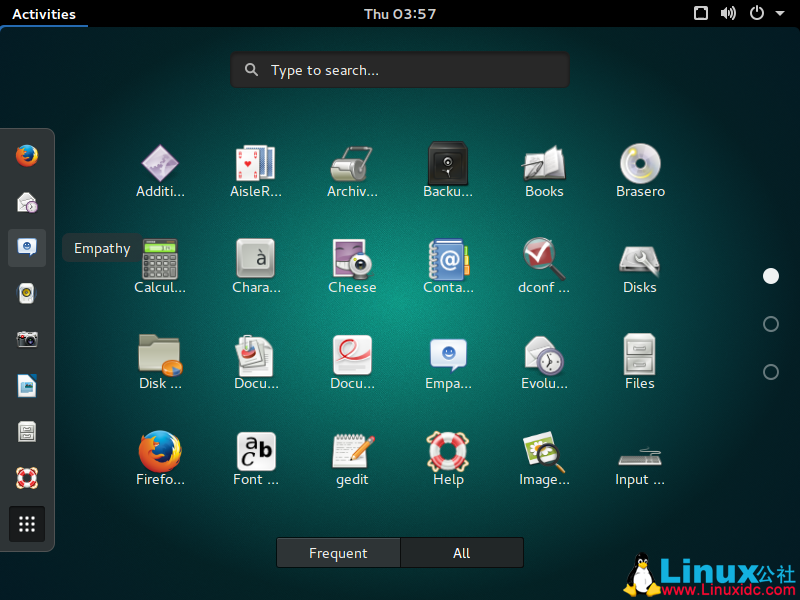Open Docu... icon with red pie chart

[x=255, y=356]
